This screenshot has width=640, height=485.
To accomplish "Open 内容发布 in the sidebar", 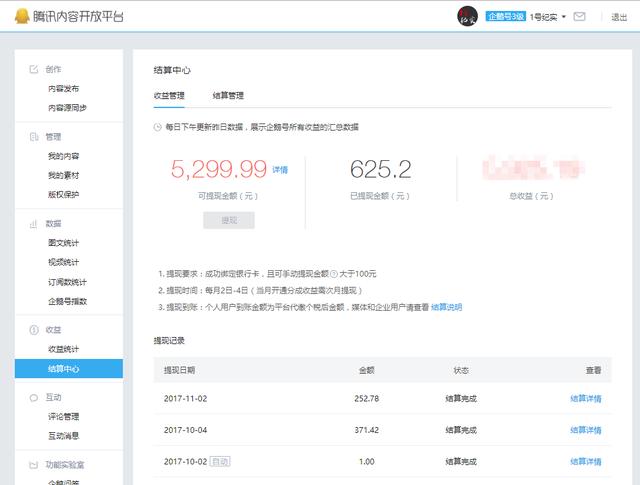I will coord(63,89).
